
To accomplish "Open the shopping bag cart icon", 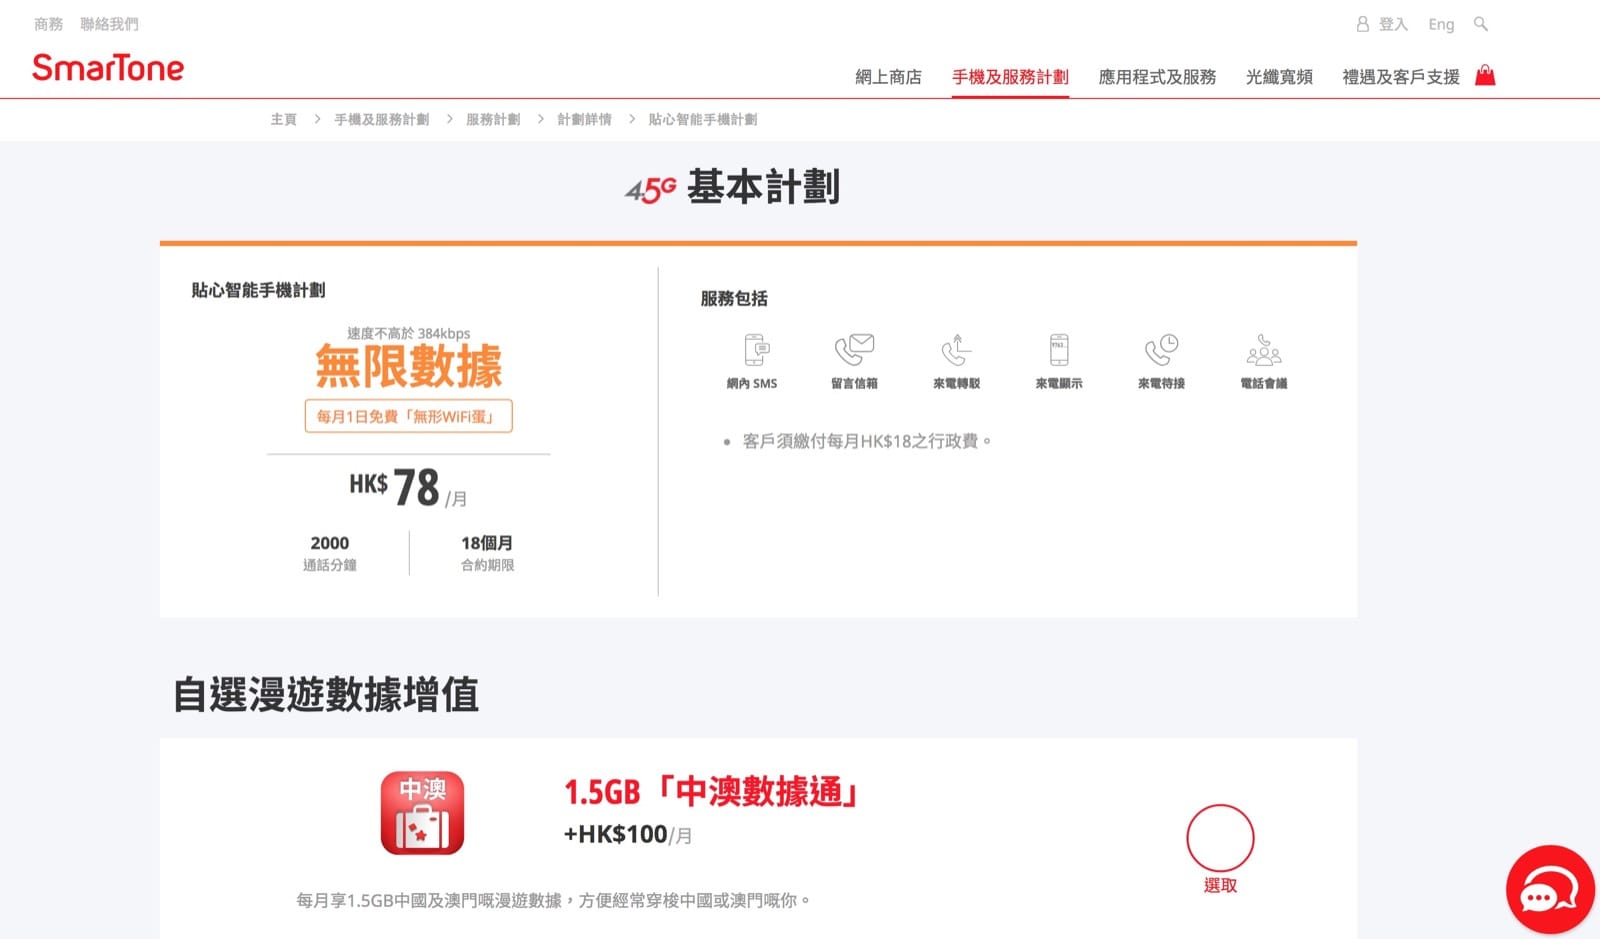I will 1485,75.
